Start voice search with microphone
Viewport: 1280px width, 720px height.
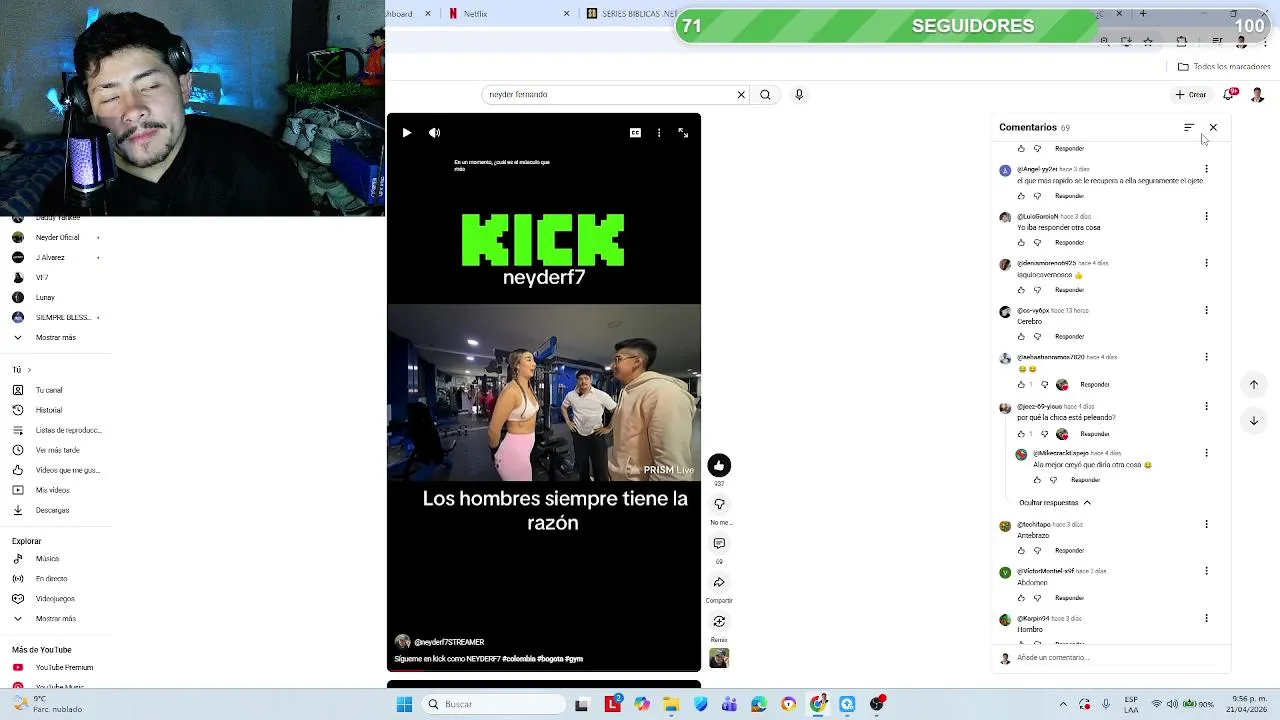click(x=799, y=94)
